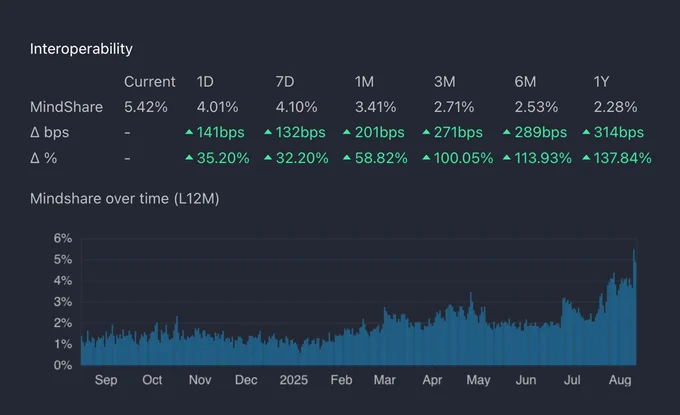Click the 113.93% change value

(543, 158)
